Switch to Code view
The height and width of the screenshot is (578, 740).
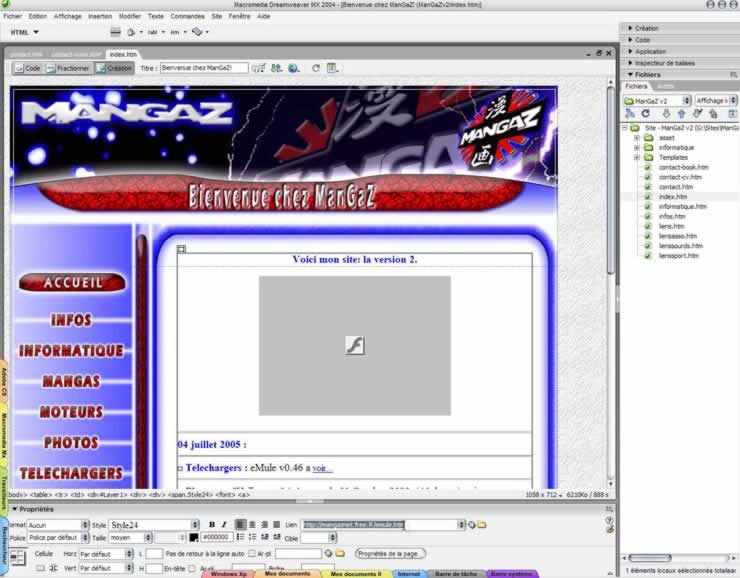(27, 68)
